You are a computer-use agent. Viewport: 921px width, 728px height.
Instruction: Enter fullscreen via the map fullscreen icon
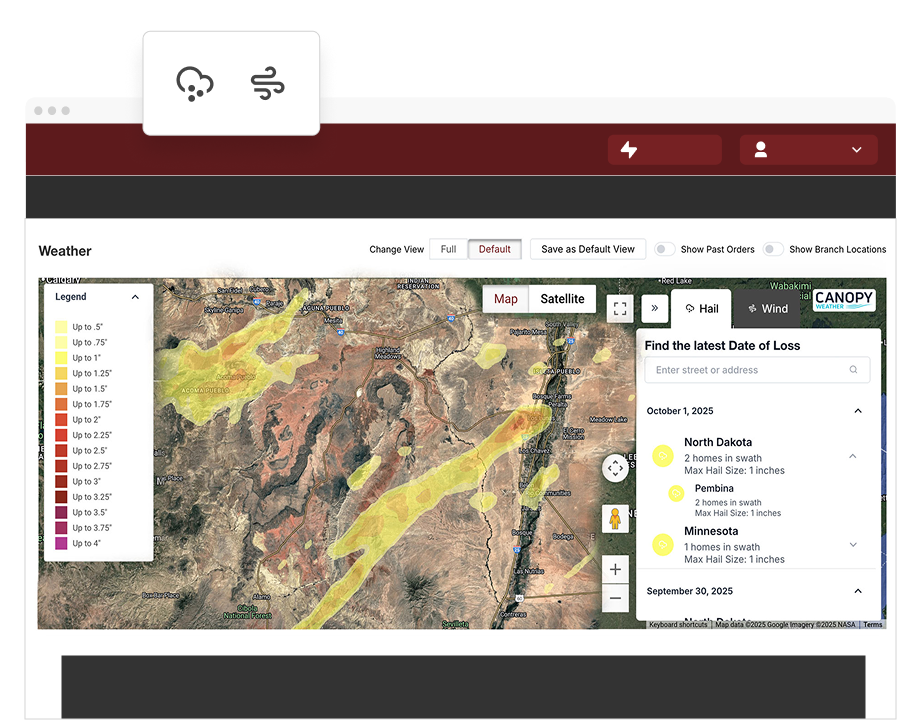coord(620,309)
